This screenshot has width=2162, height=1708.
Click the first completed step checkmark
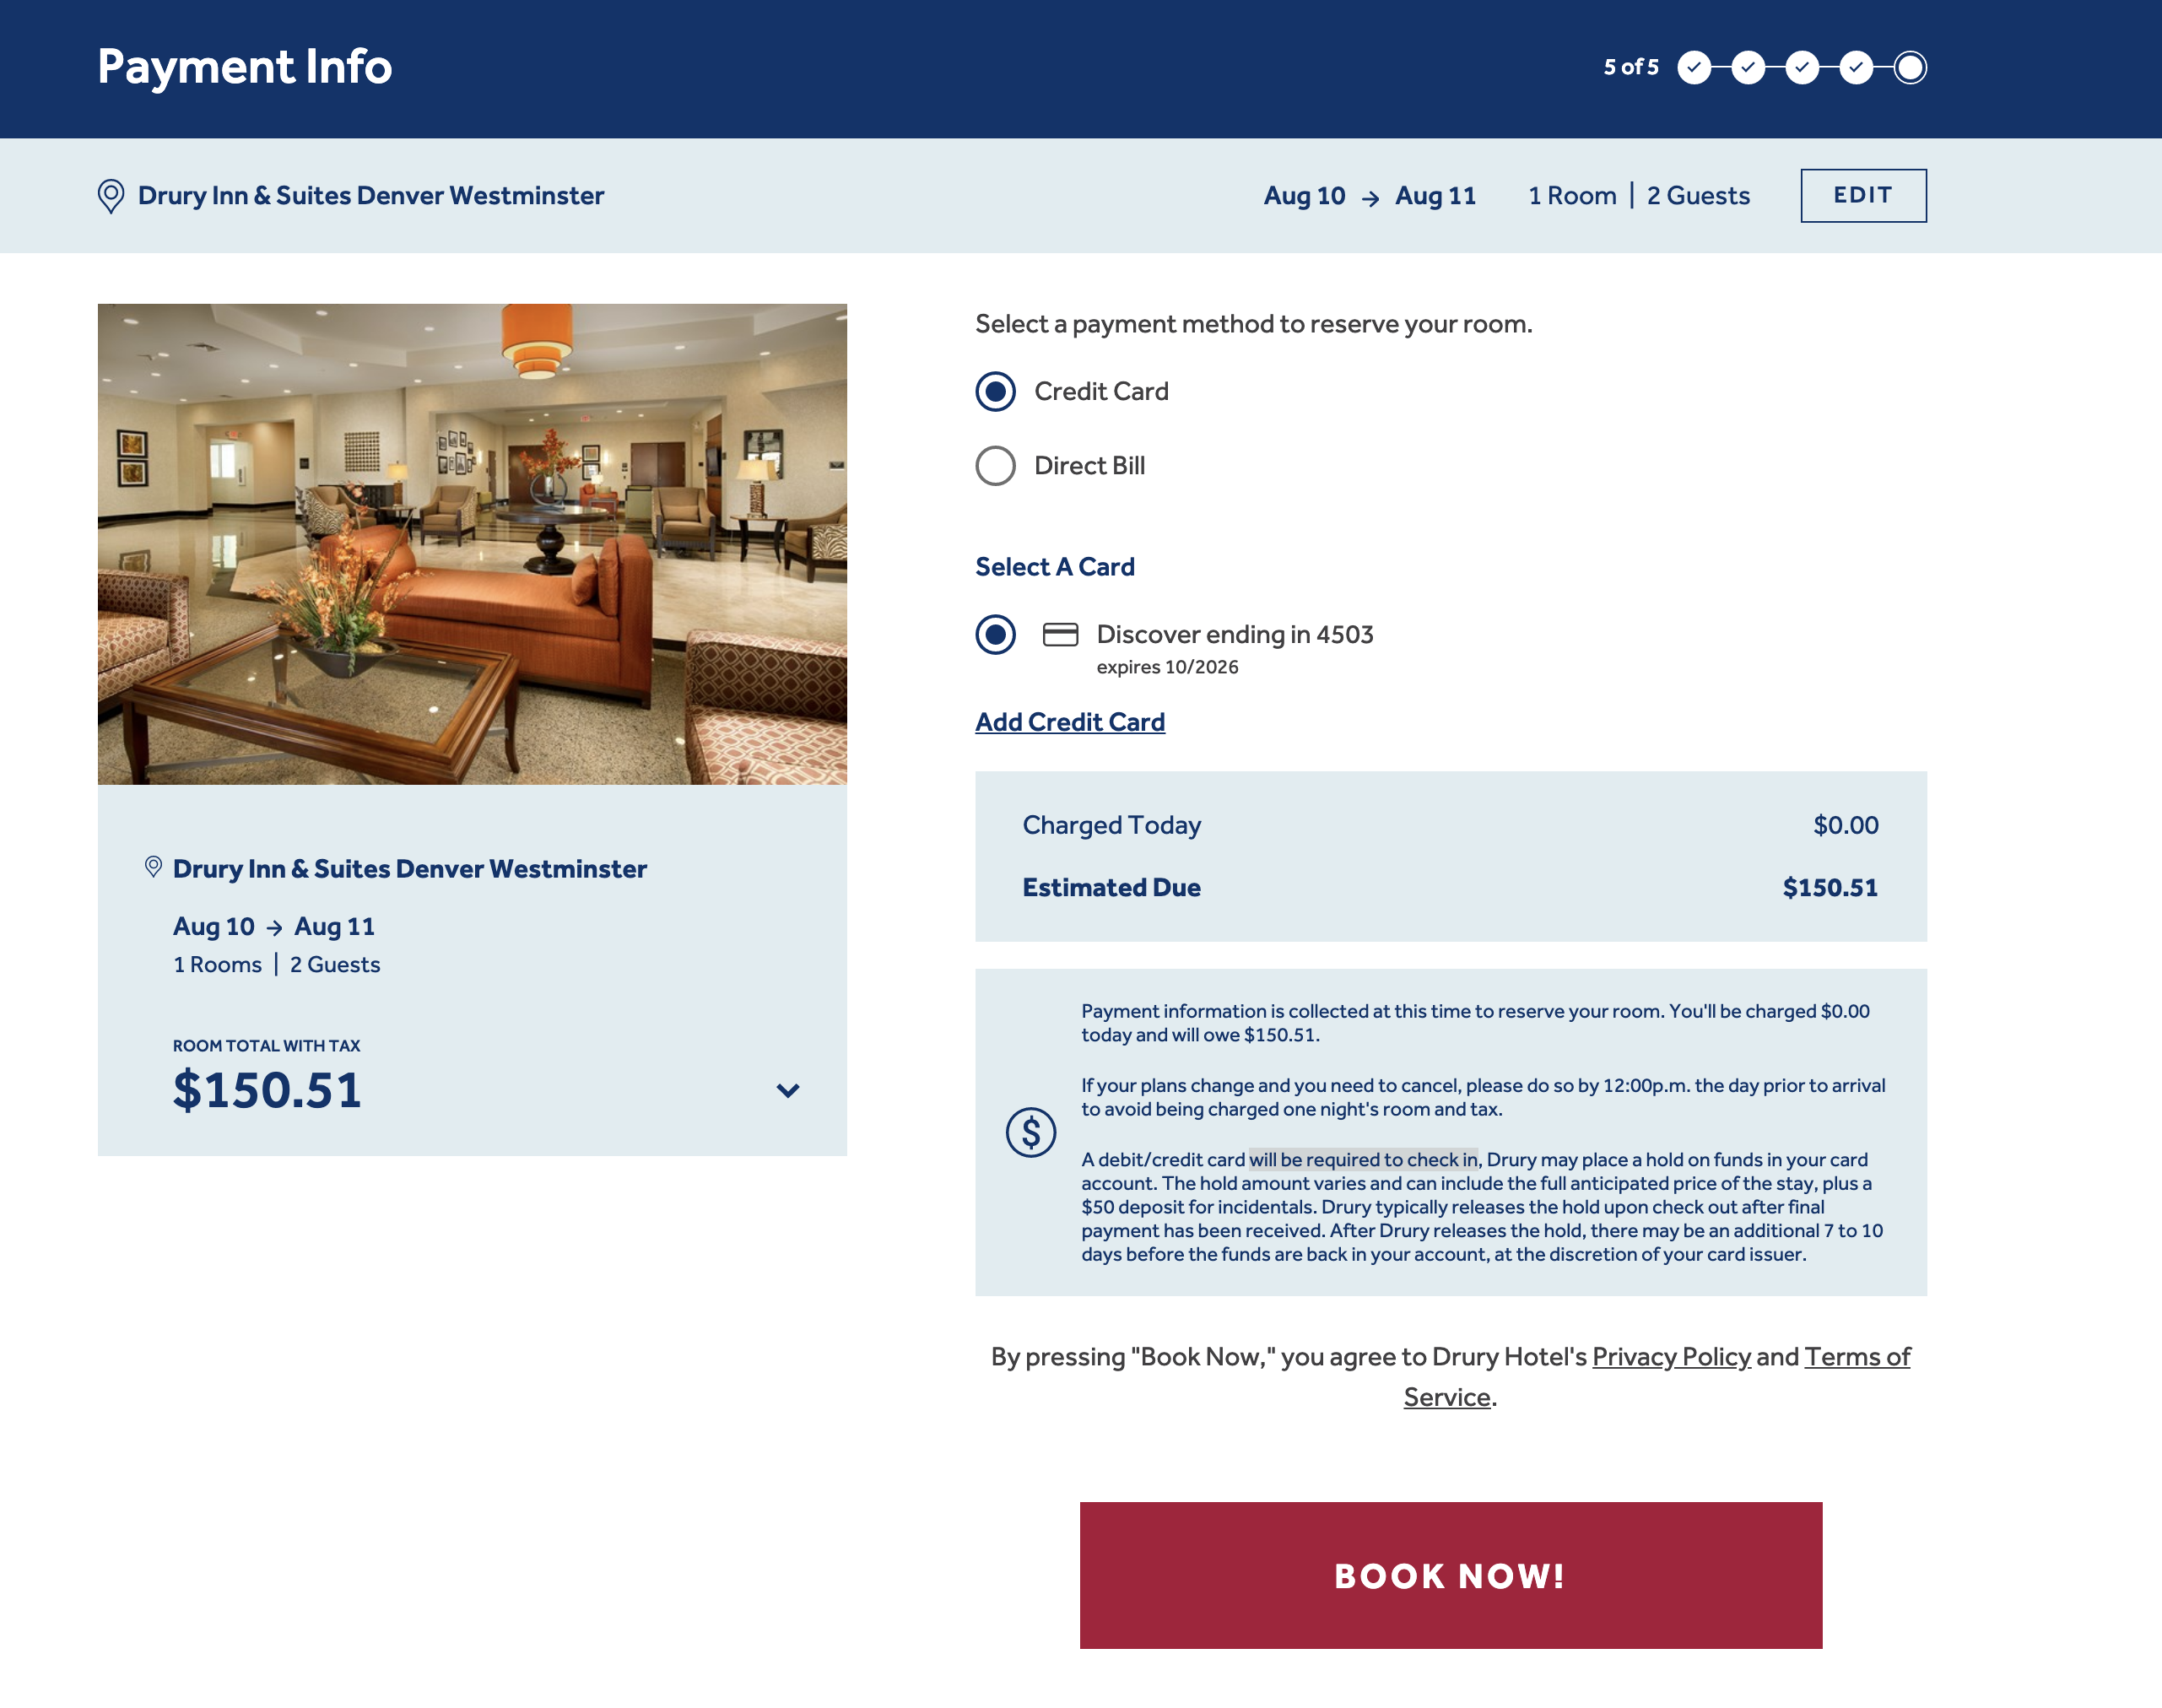(x=1694, y=68)
